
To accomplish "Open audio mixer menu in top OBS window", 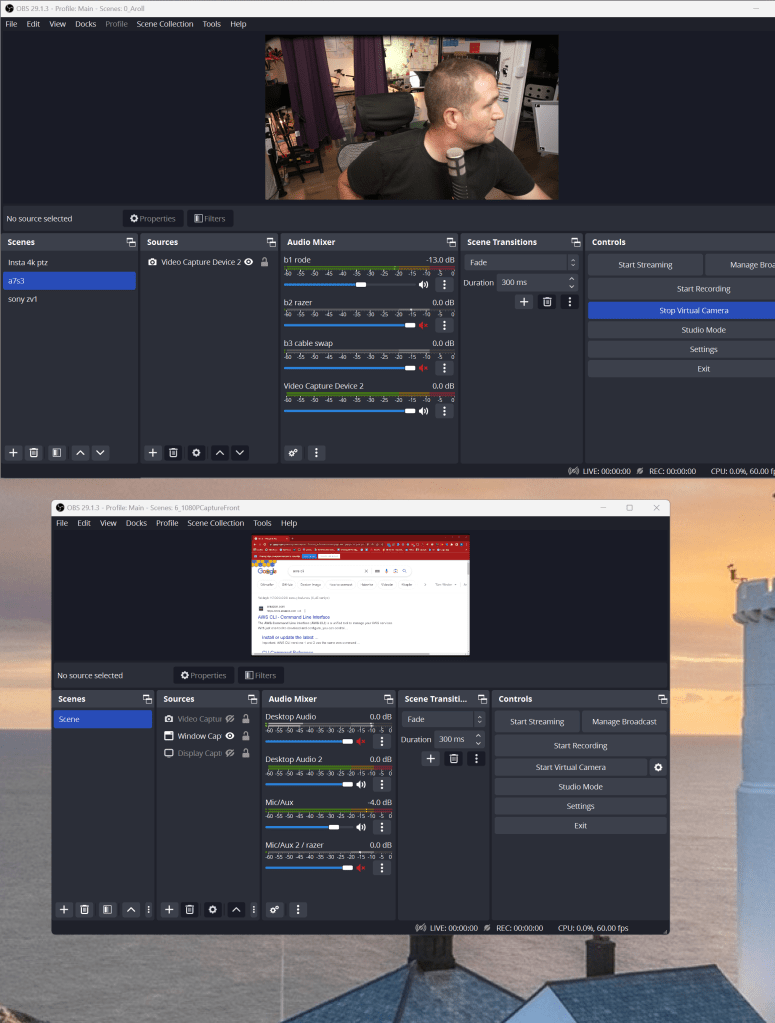I will coord(316,453).
